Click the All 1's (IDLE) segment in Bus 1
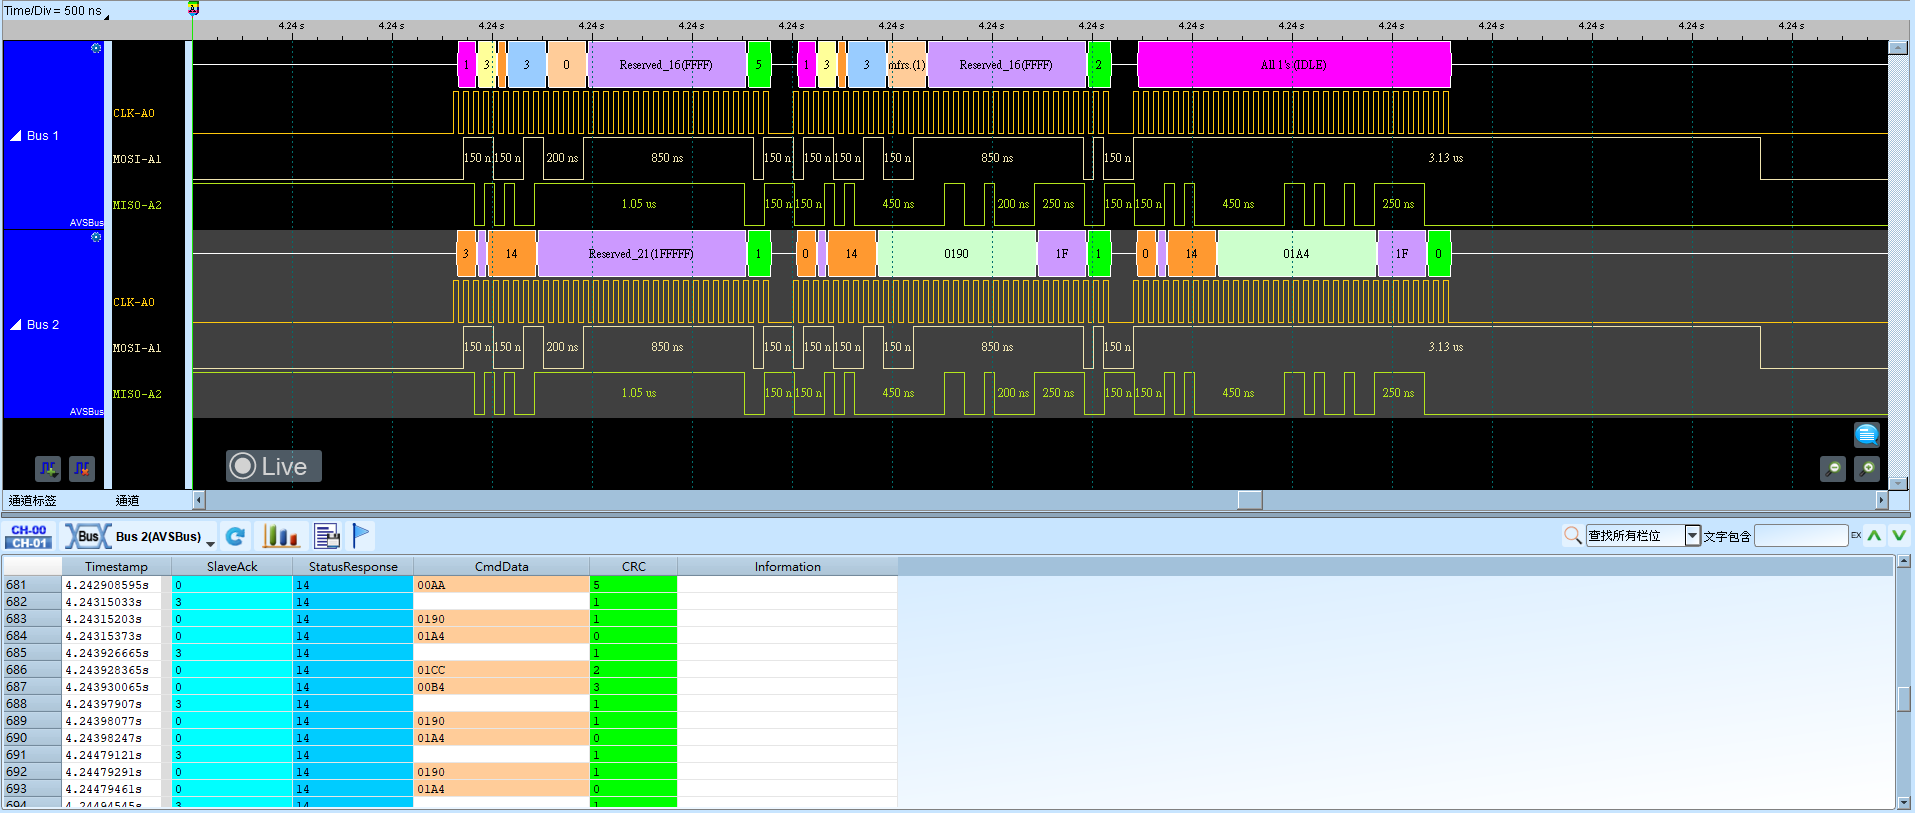The image size is (1915, 813). (x=1294, y=65)
